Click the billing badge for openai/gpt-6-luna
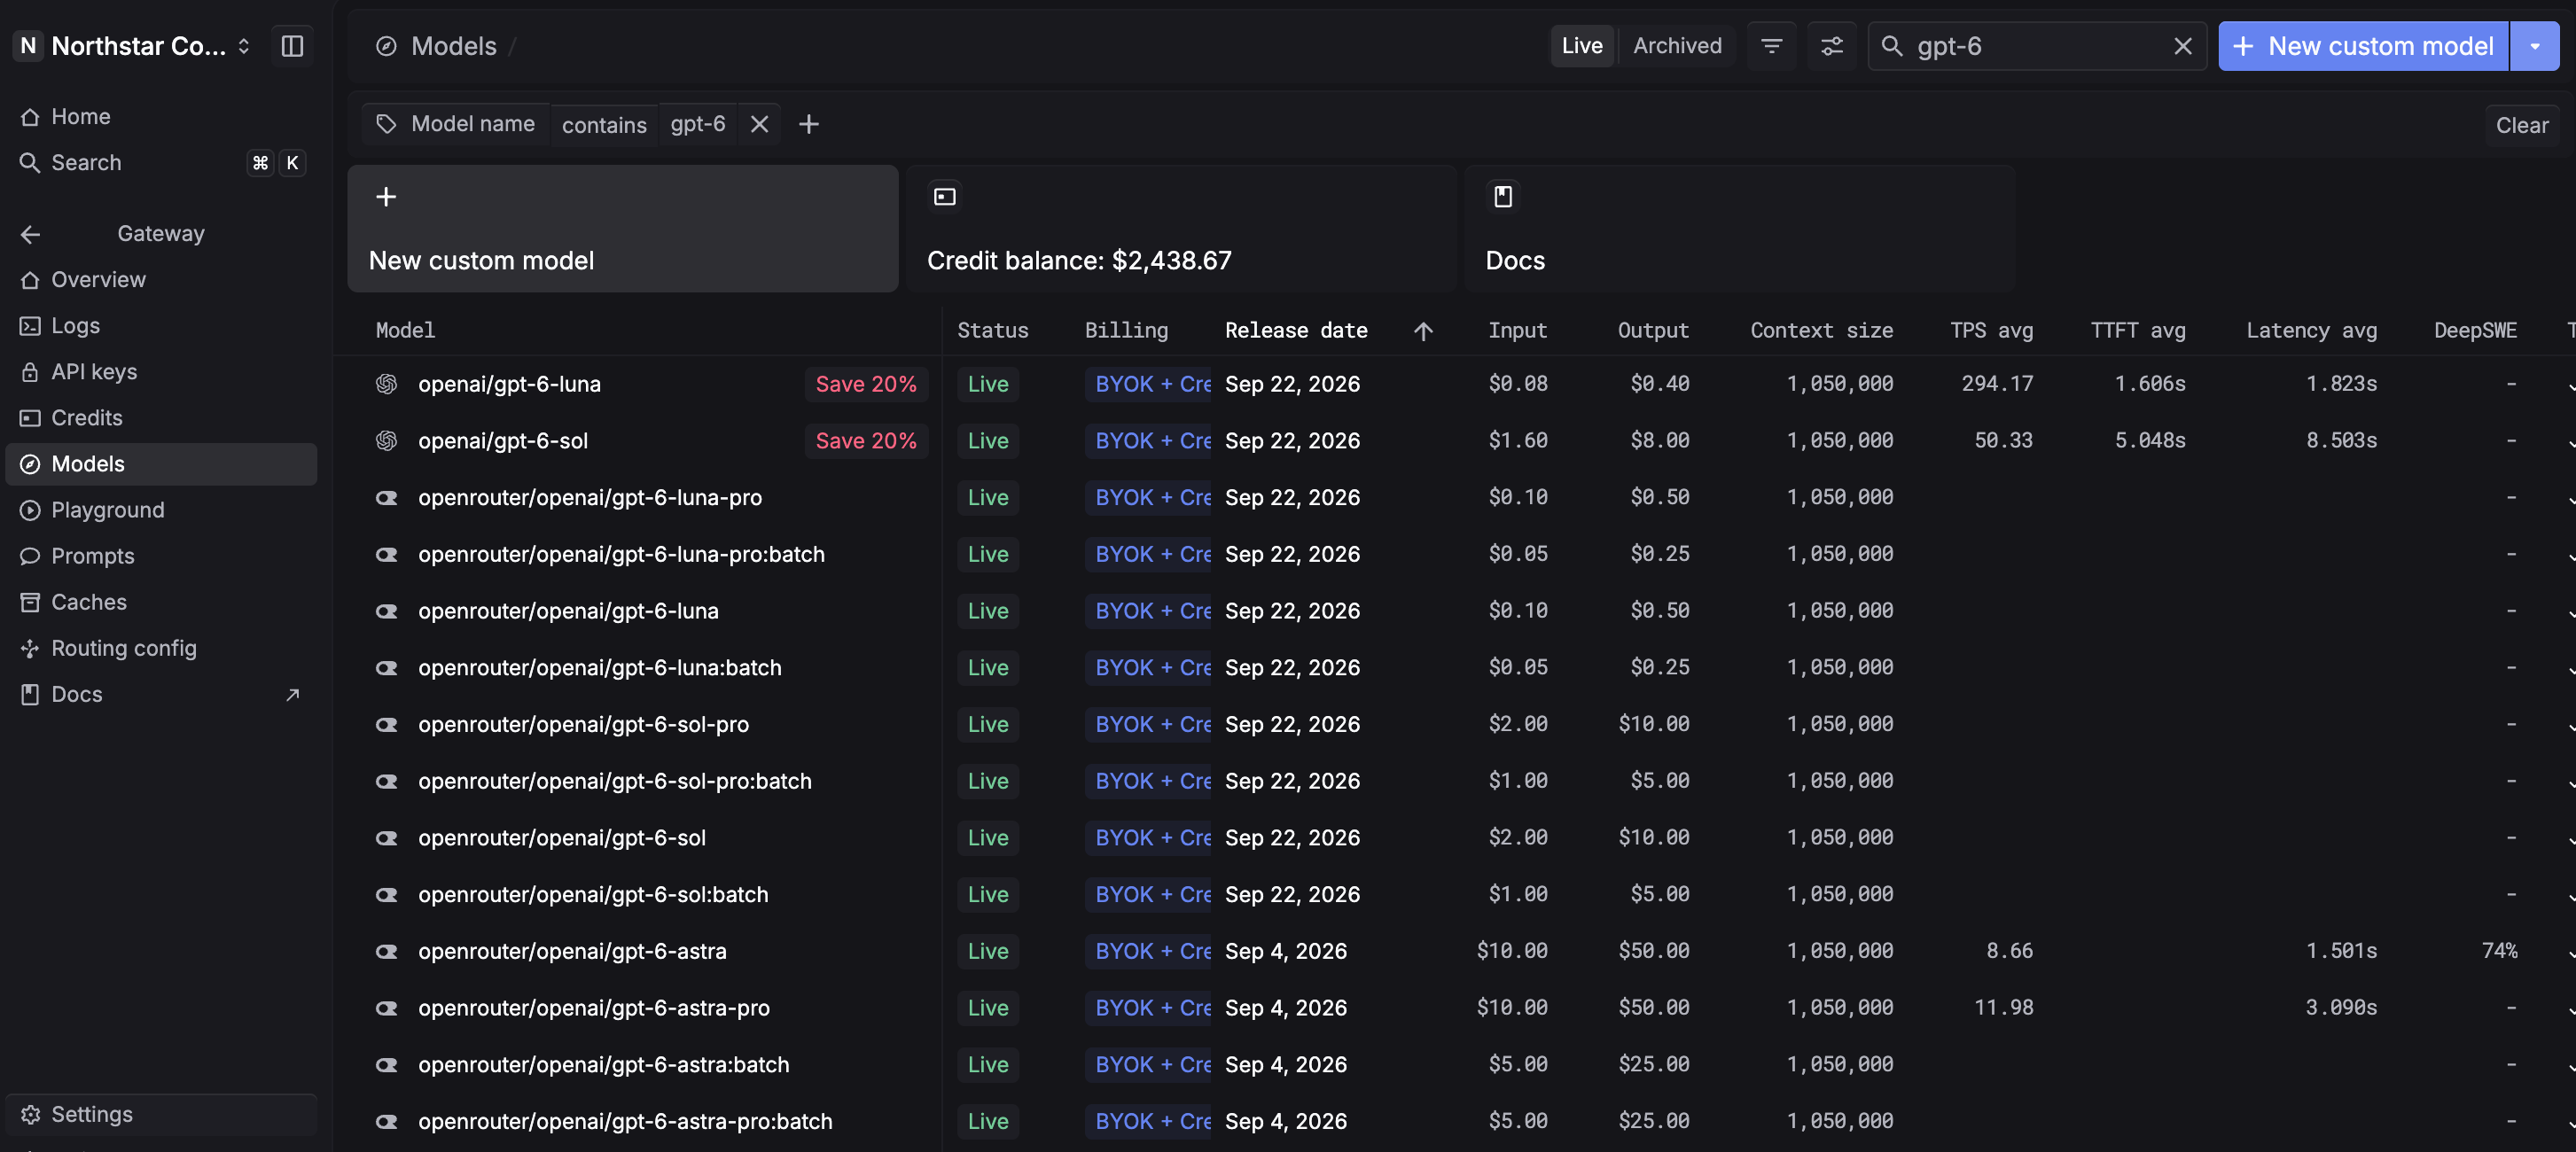The image size is (2576, 1152). (1148, 384)
